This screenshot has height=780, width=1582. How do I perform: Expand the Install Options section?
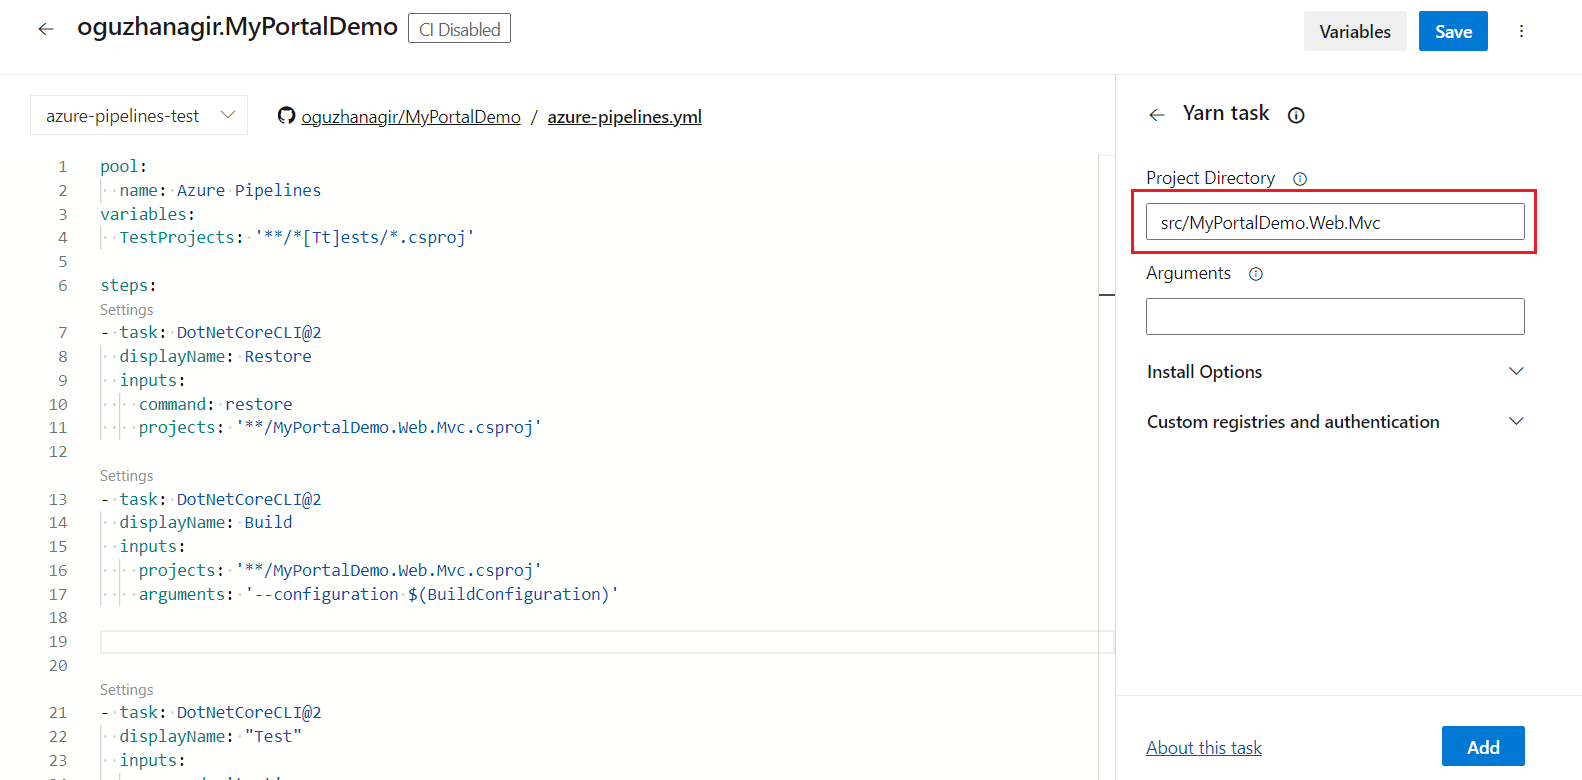click(x=1335, y=372)
